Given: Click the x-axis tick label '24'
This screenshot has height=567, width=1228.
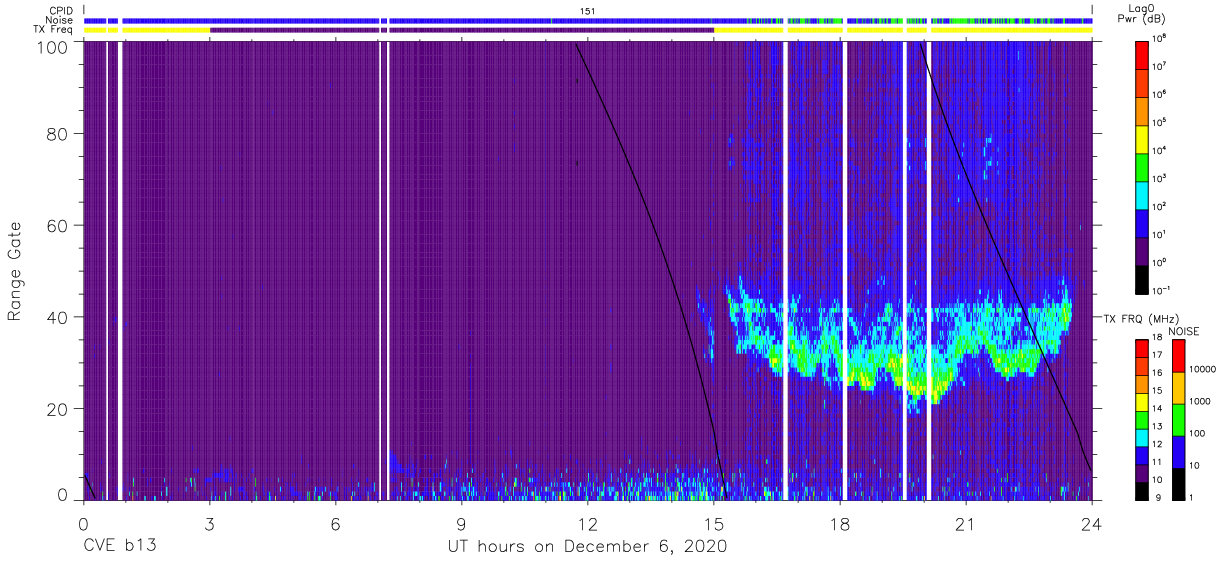Looking at the screenshot, I should 1091,522.
